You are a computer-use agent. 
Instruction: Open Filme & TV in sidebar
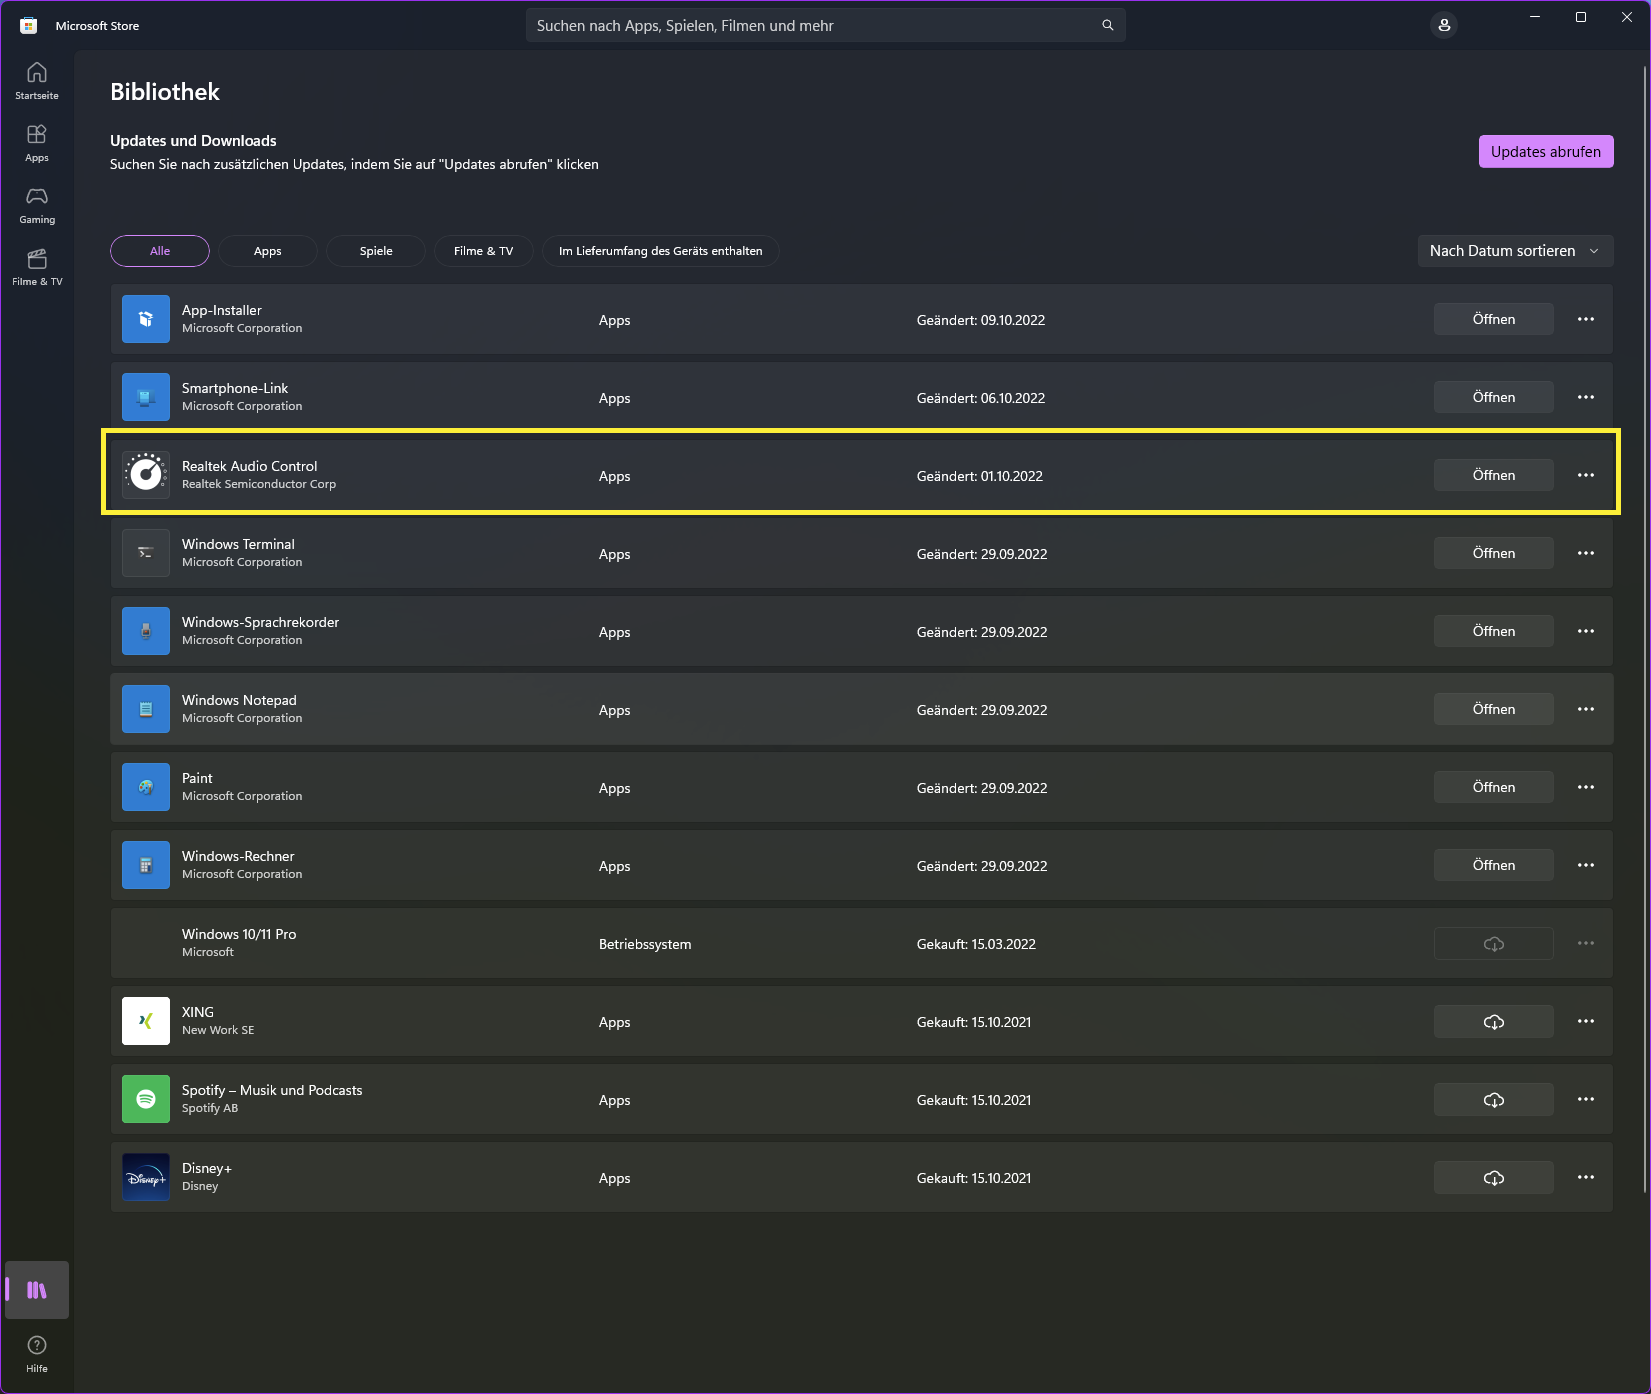click(37, 267)
